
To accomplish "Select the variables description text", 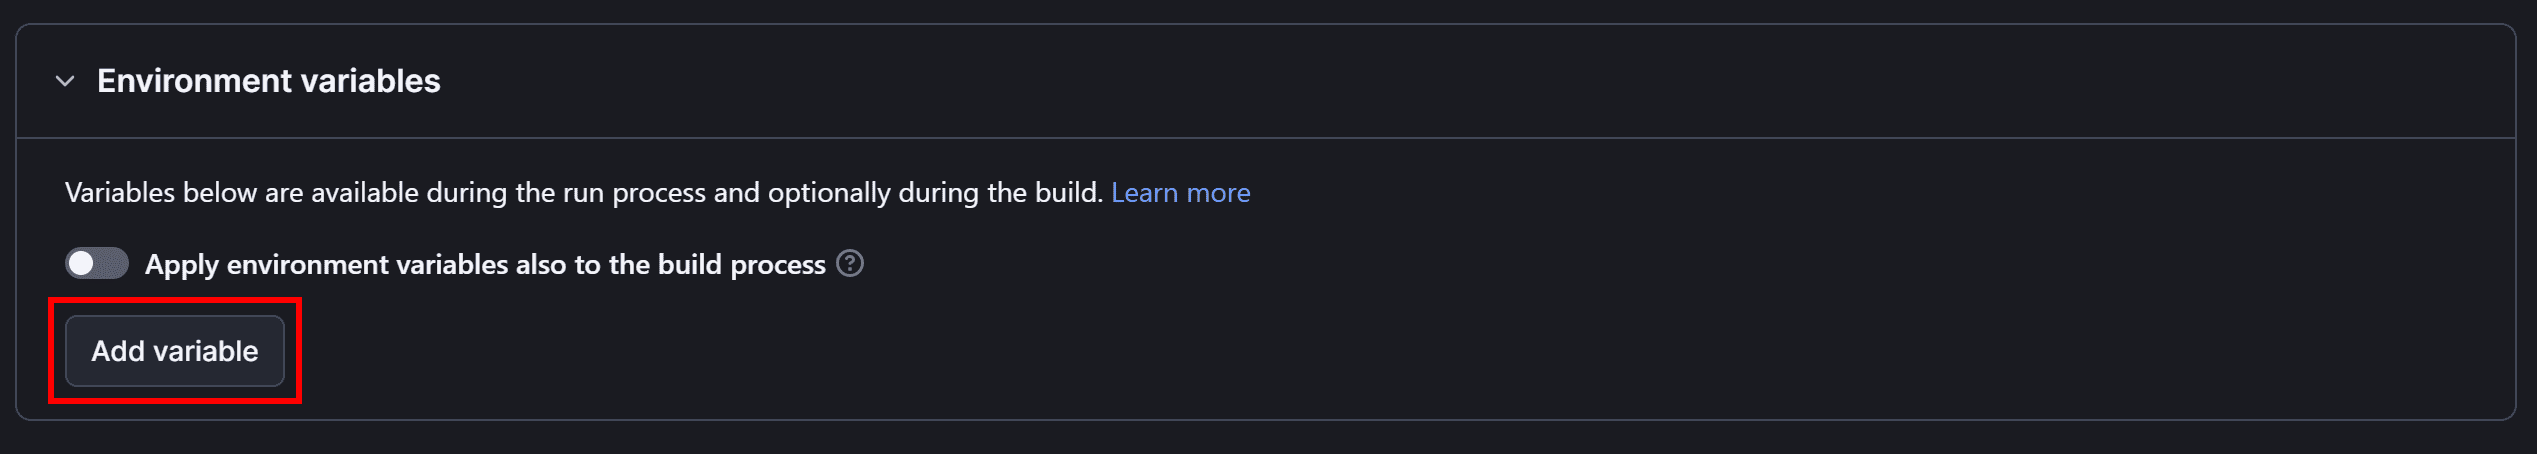I will (584, 192).
